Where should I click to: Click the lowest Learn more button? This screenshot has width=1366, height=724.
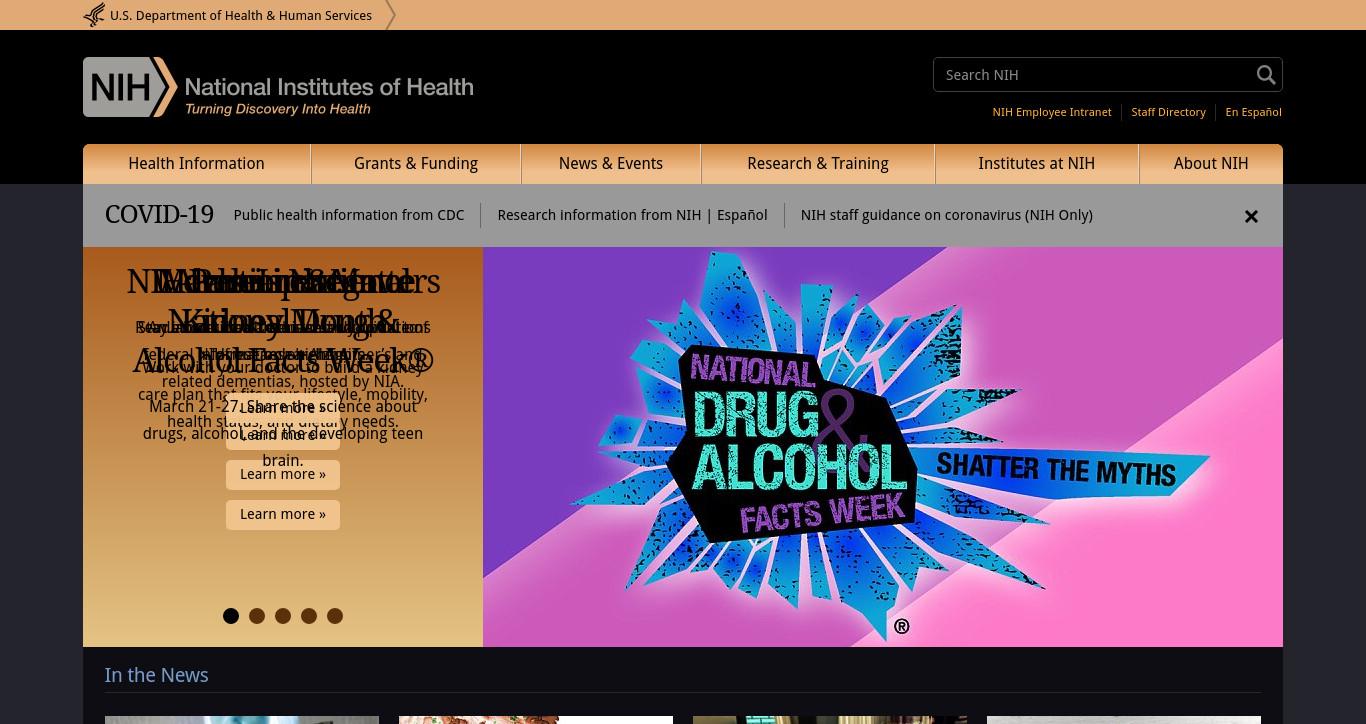[283, 514]
